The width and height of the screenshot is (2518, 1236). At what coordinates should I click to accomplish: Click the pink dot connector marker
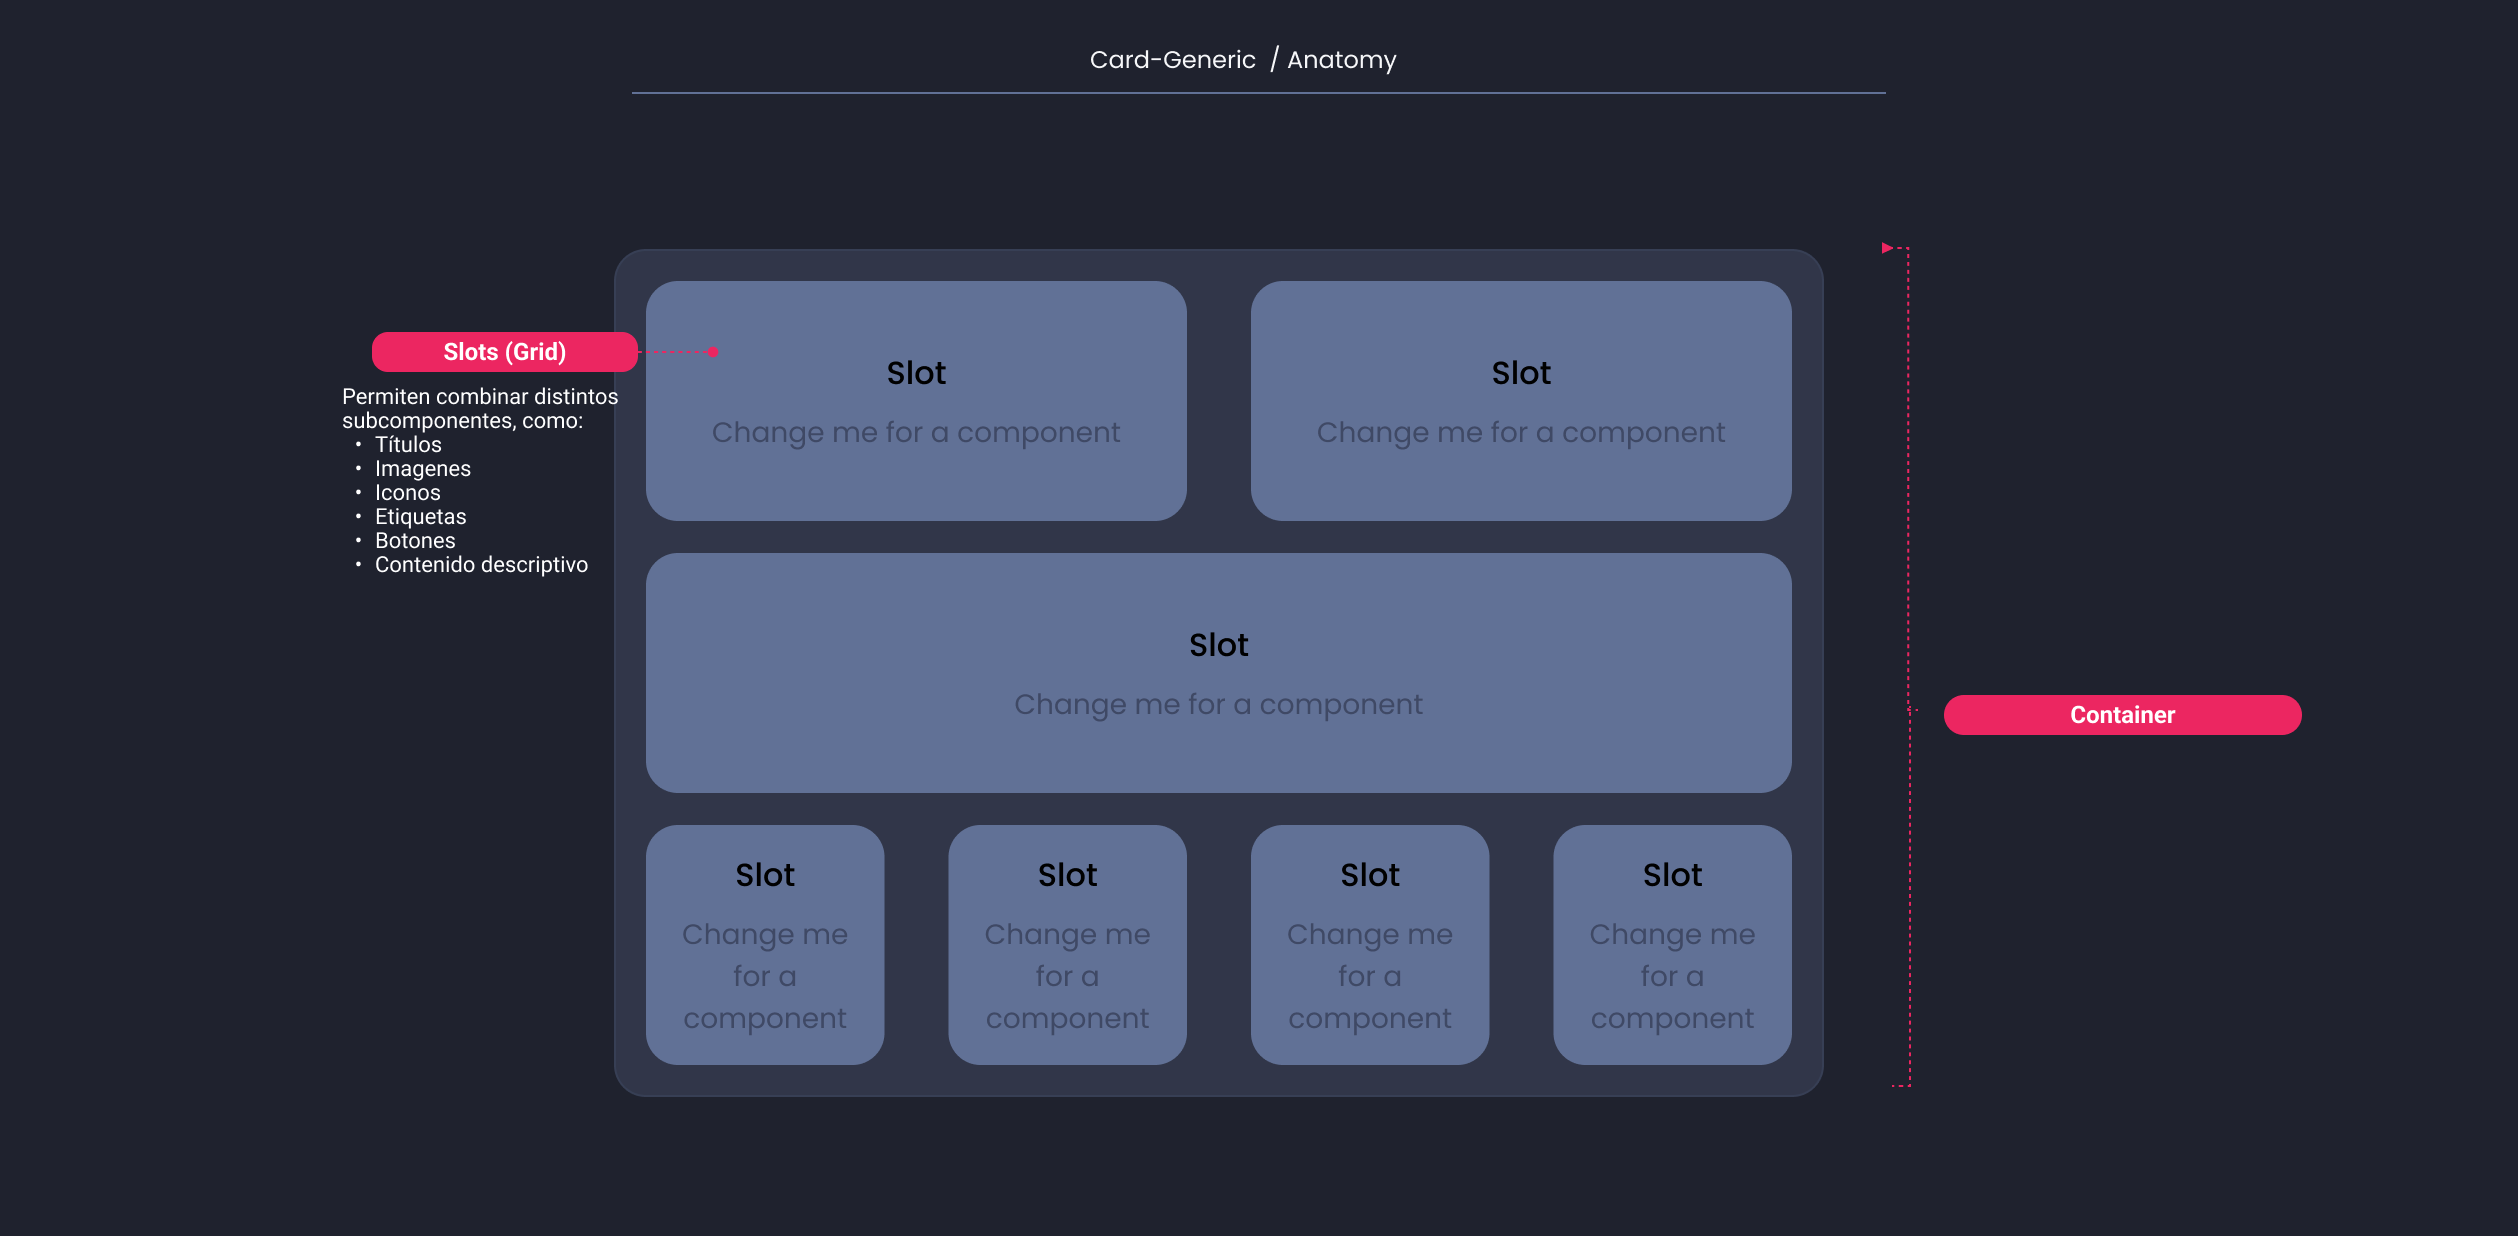click(x=713, y=352)
